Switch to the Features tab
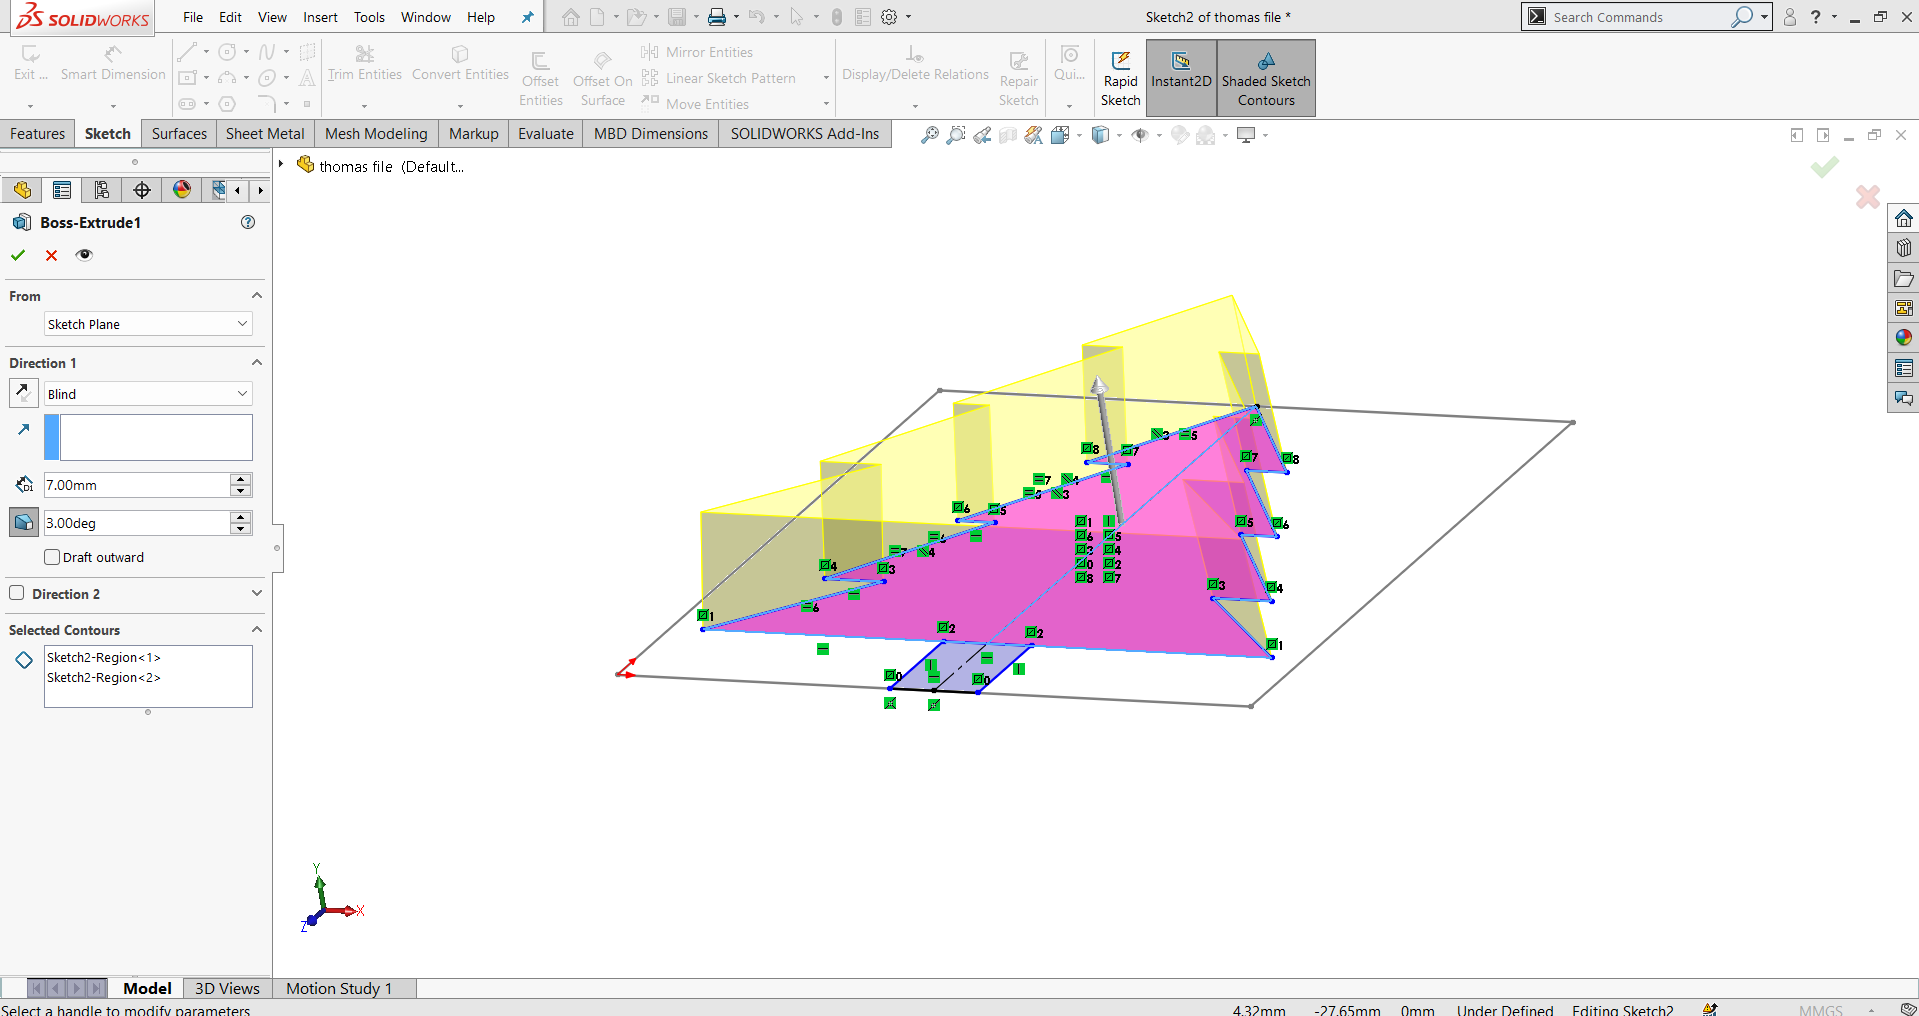 tap(37, 134)
